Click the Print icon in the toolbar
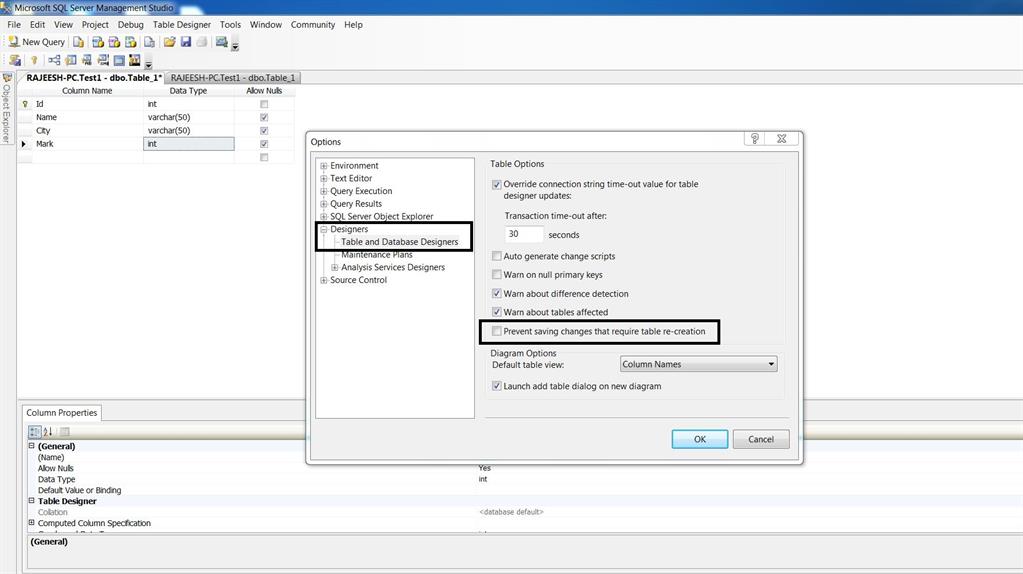 pos(202,42)
